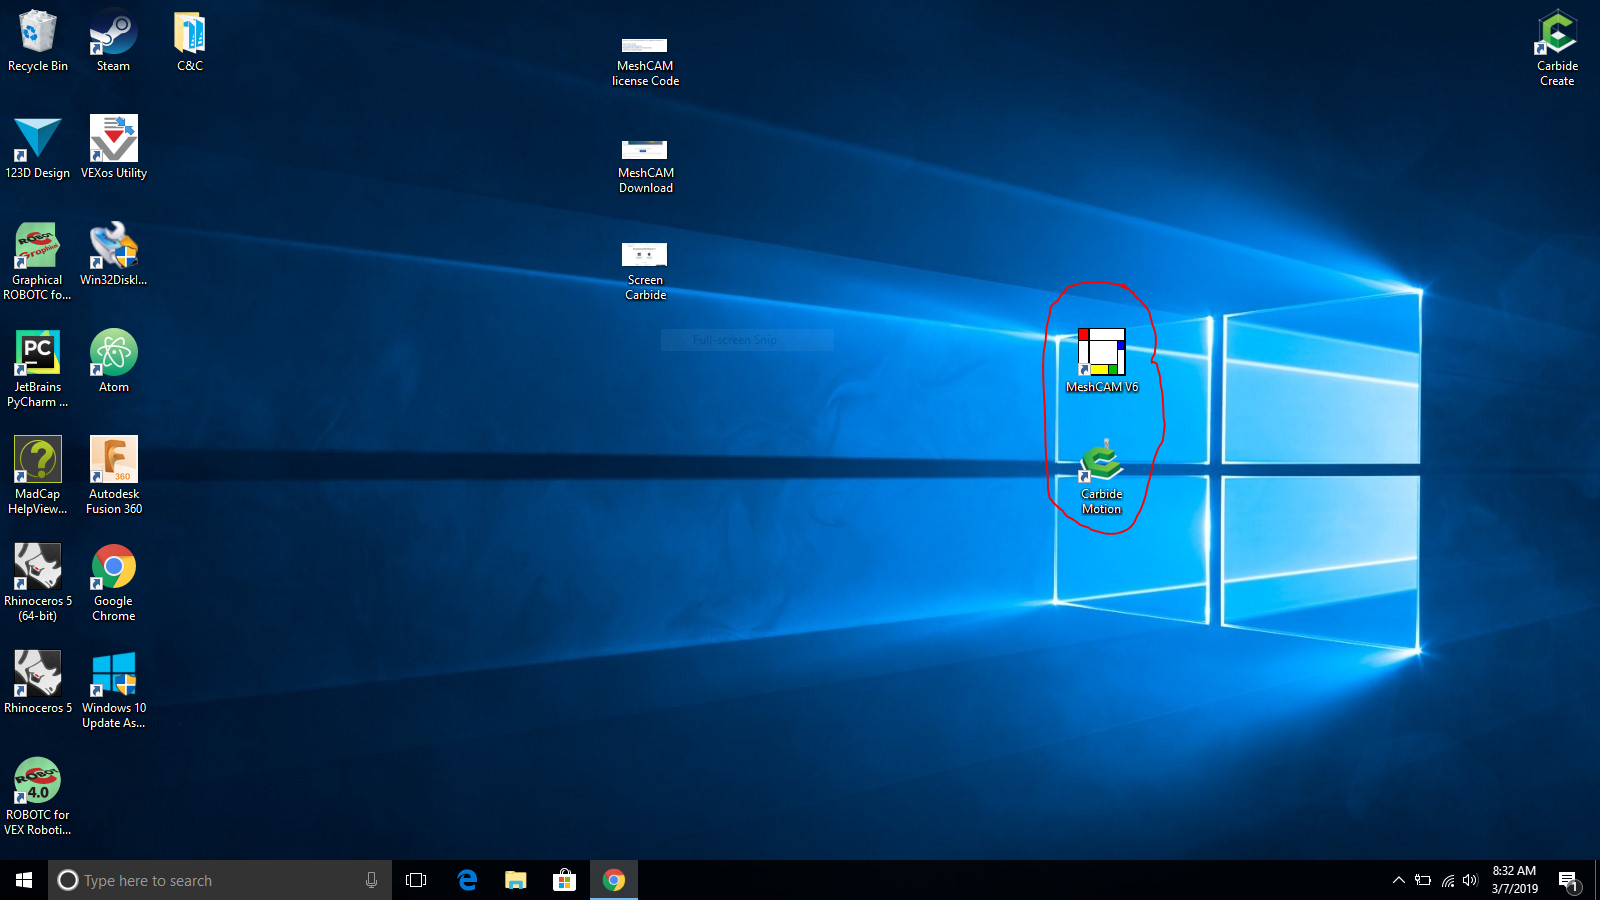1600x900 pixels.
Task: Open the volume speaker tray icon
Action: tap(1470, 880)
